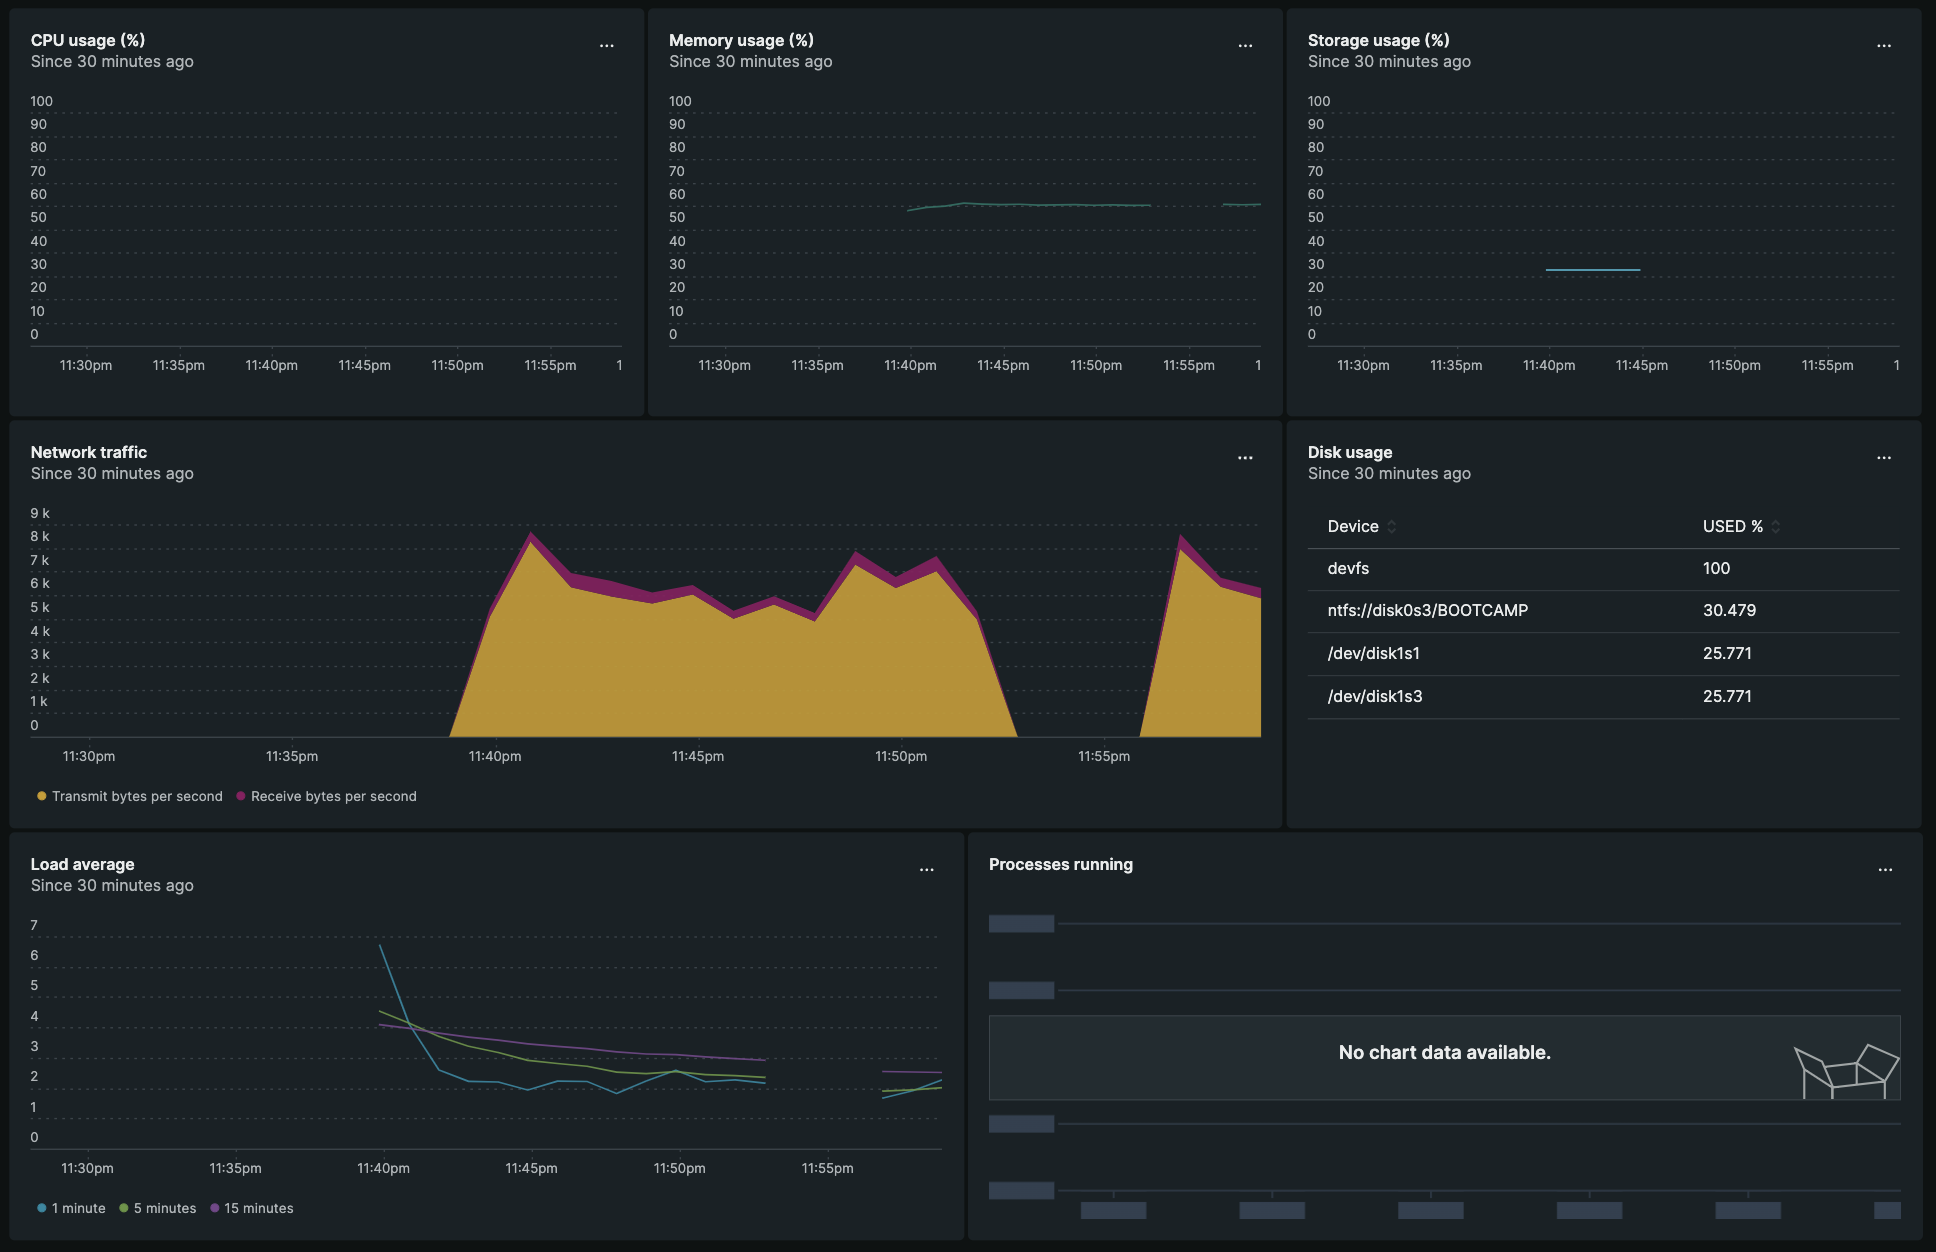Sort Disk usage table by USED % column

tap(1742, 526)
